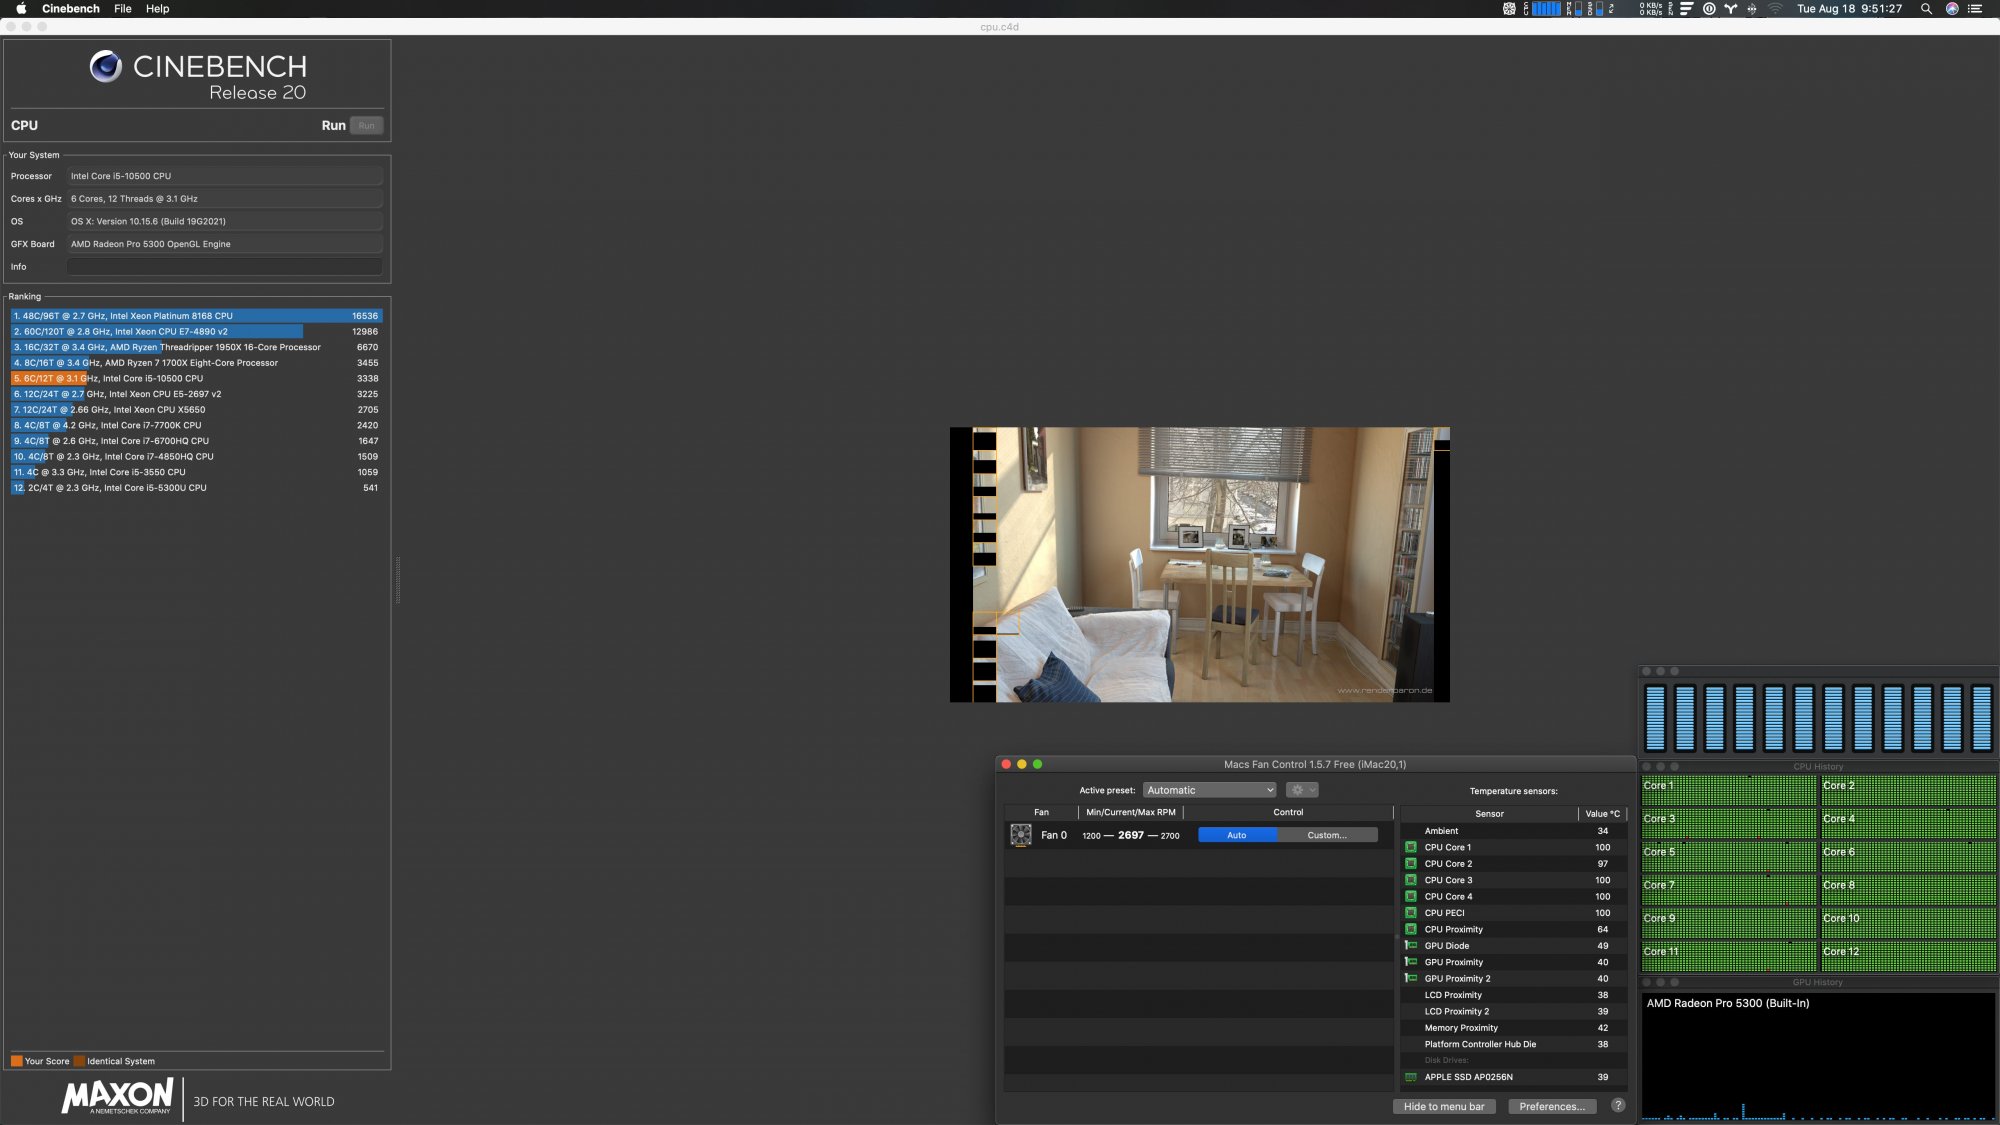Open the help question mark in Macs Fan Control
Screen dimensions: 2000x1125
(1618, 1105)
